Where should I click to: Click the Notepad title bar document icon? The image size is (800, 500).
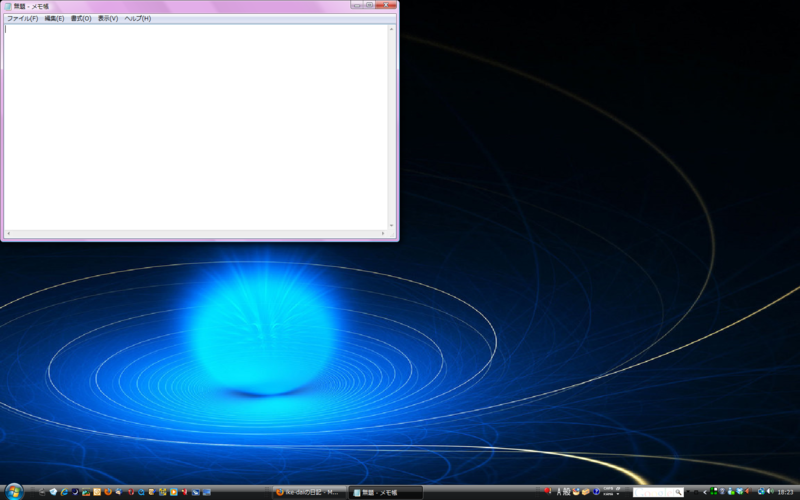click(x=8, y=7)
